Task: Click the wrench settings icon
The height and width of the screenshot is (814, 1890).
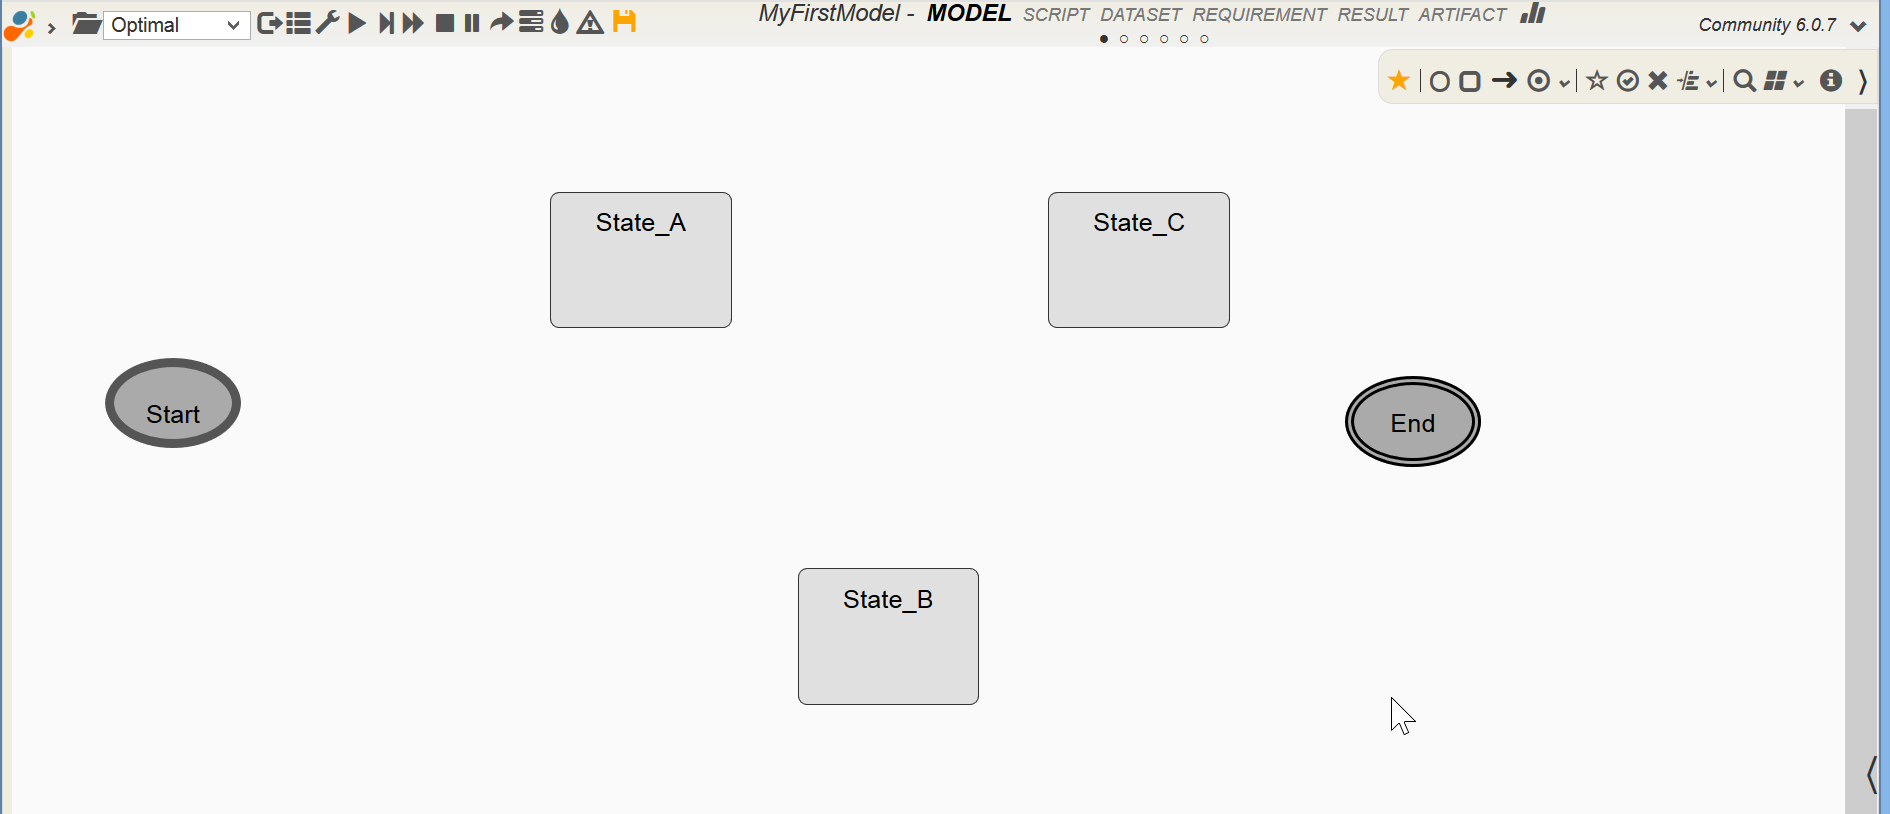Action: pos(327,23)
